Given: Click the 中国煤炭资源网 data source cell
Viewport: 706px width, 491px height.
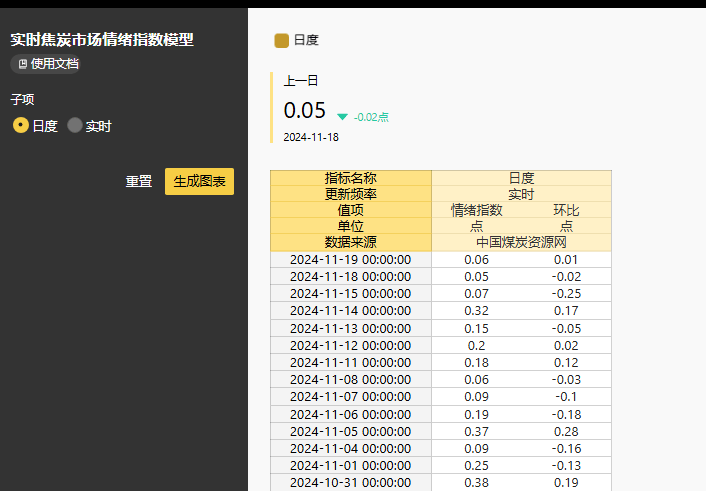Looking at the screenshot, I should point(521,242).
